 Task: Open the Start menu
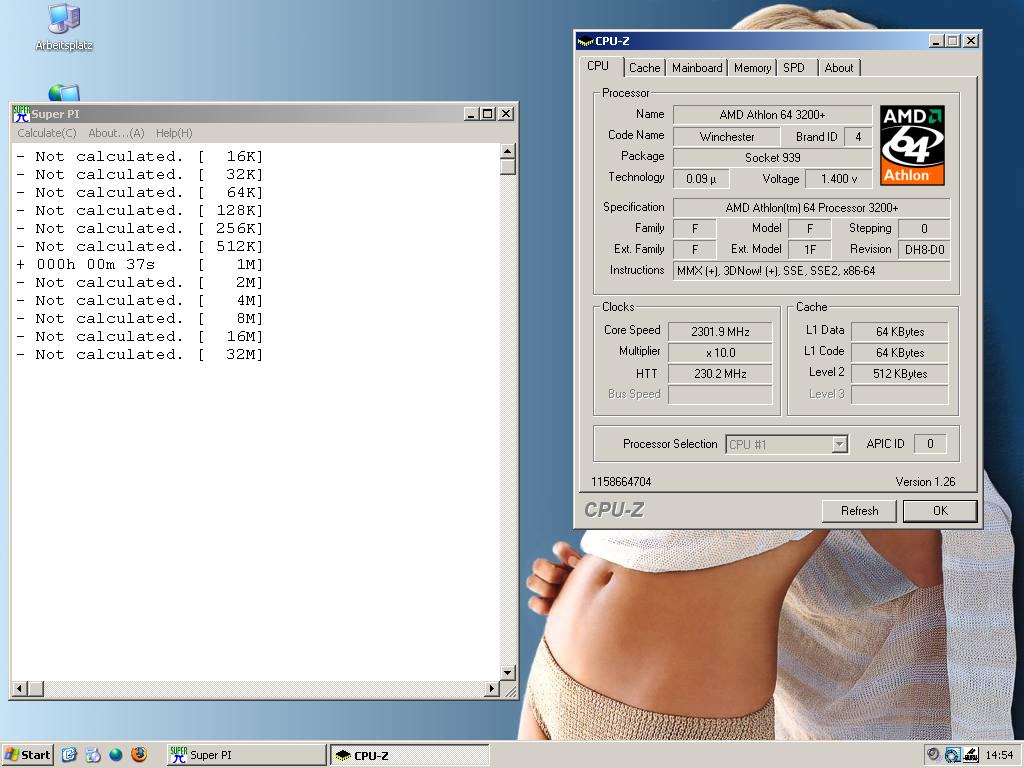pyautogui.click(x=27, y=755)
